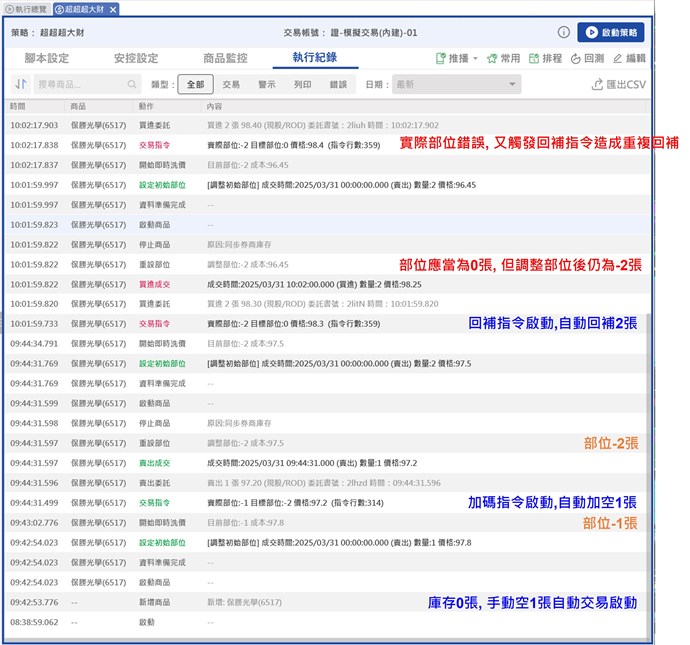
Task: Click the 啟動策略 start button
Action: pos(611,33)
